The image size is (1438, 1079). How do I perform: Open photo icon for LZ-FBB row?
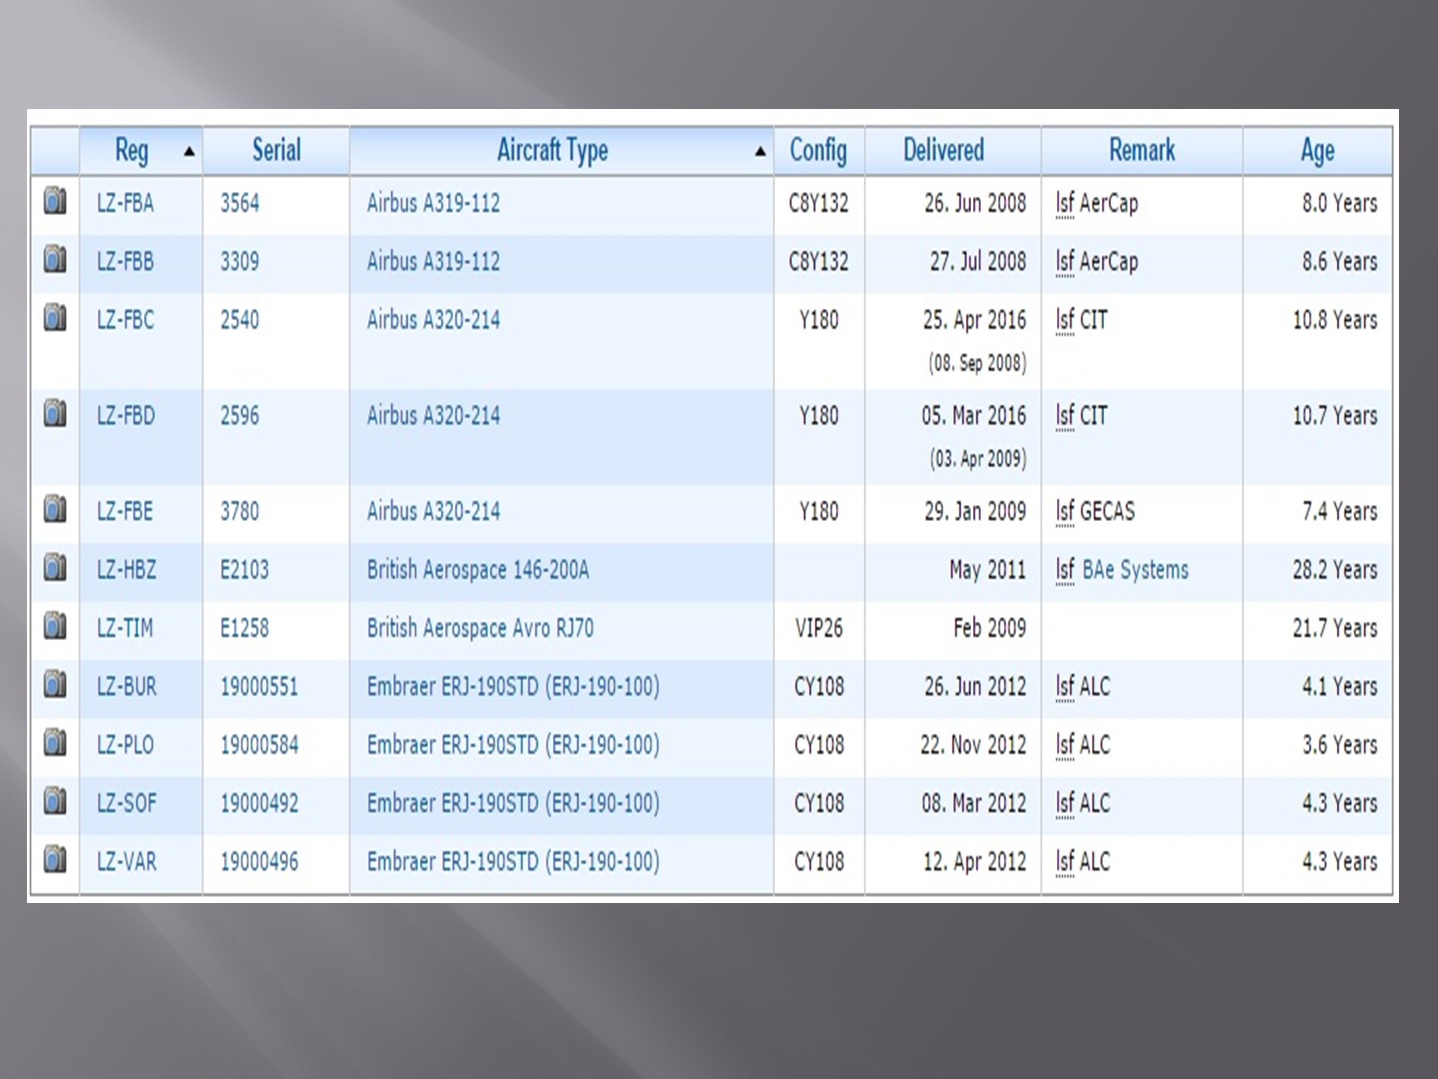[55, 260]
